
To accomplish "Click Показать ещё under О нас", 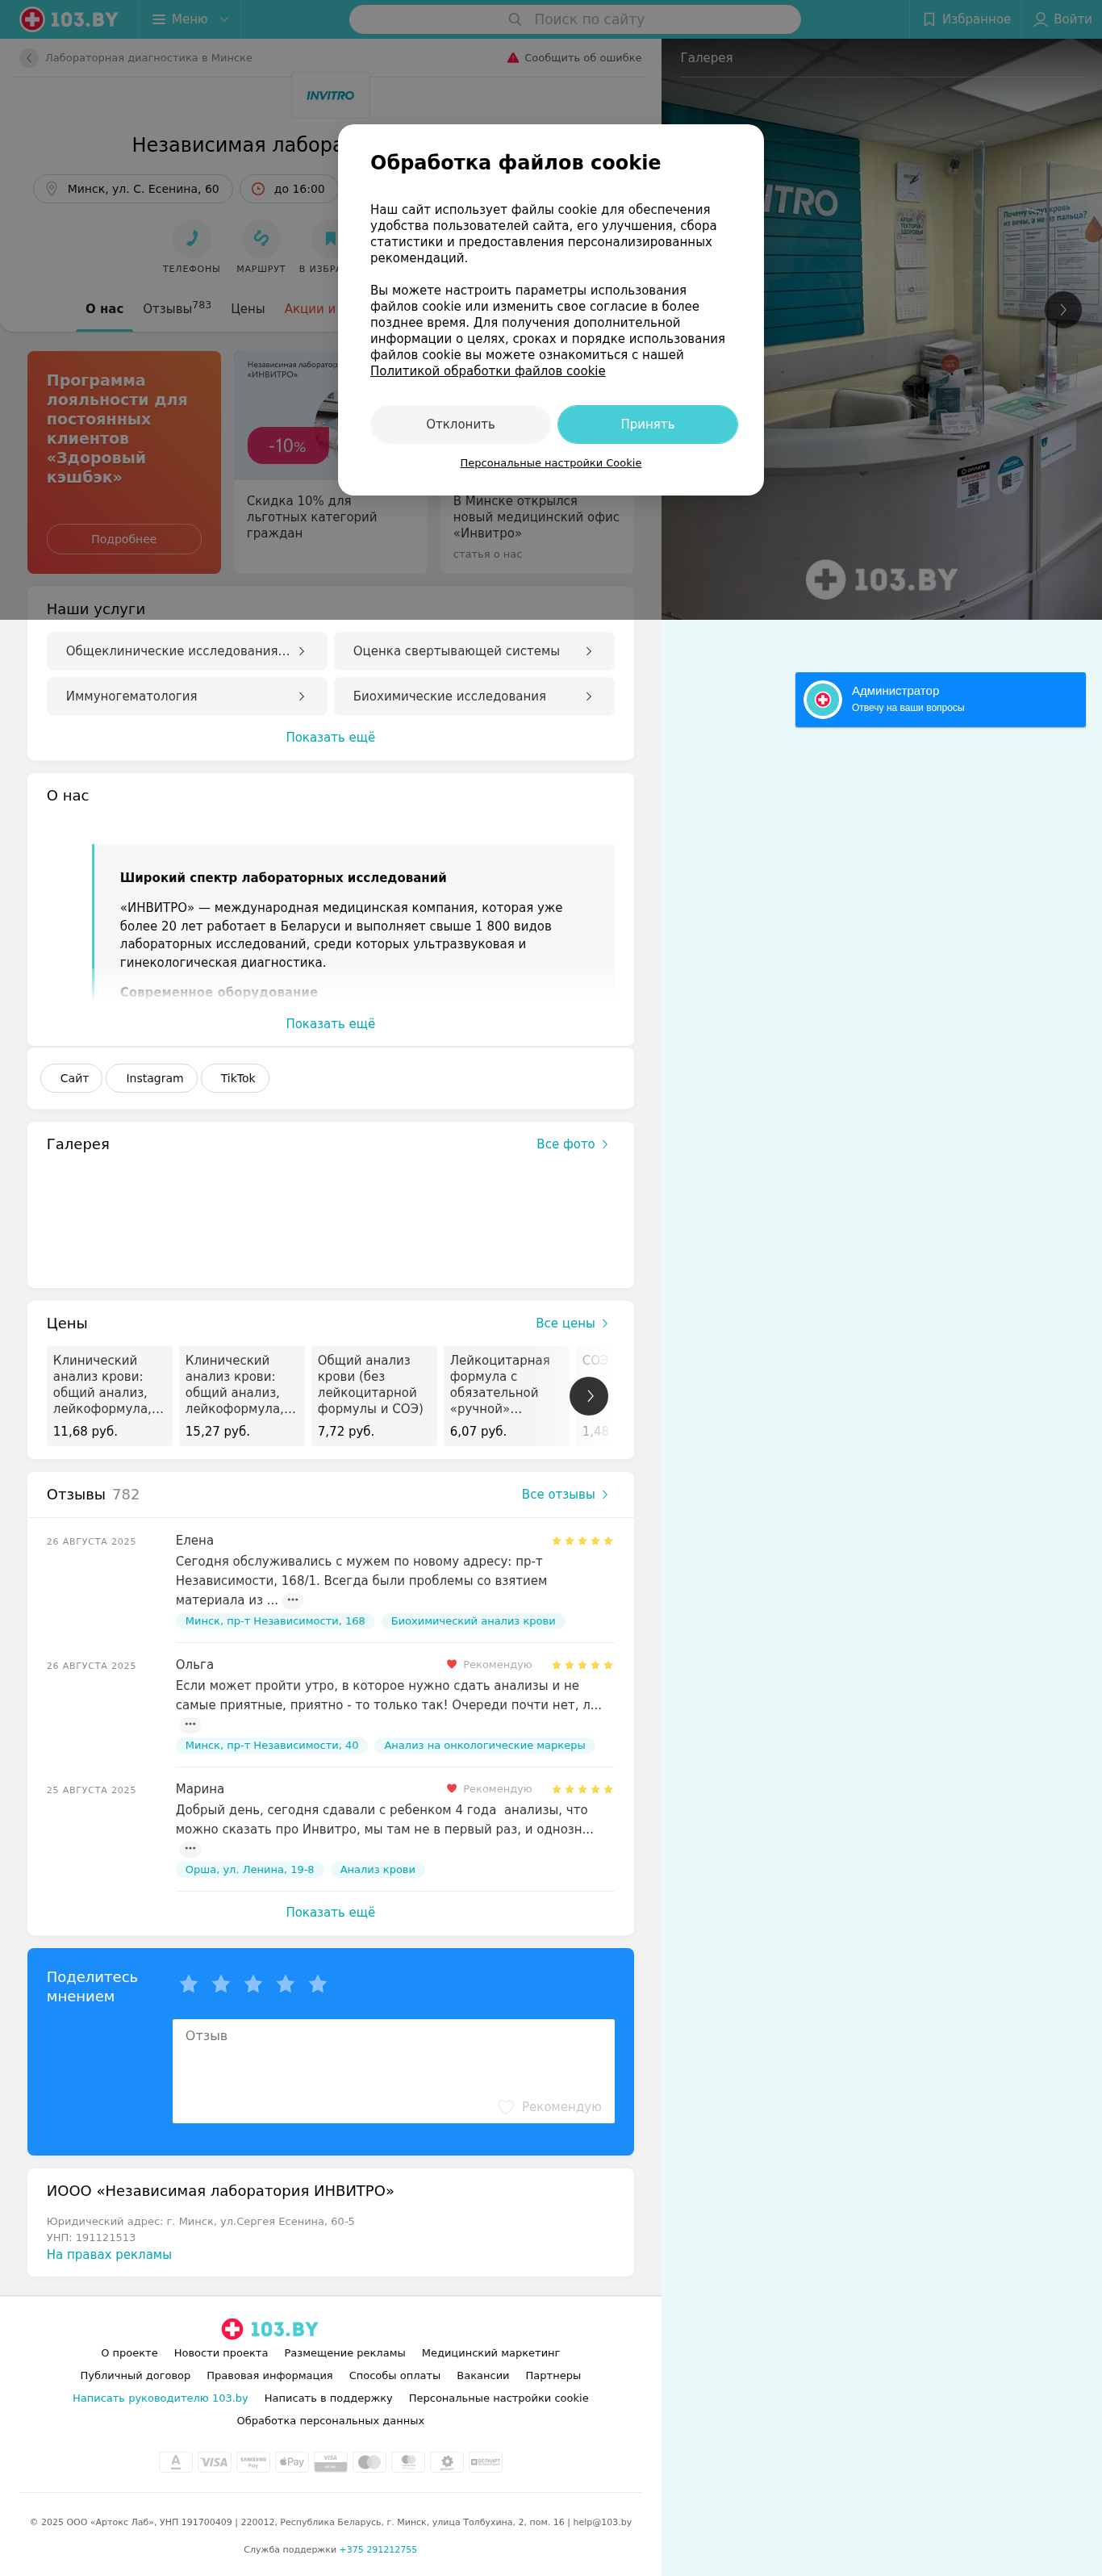I will [x=331, y=1024].
